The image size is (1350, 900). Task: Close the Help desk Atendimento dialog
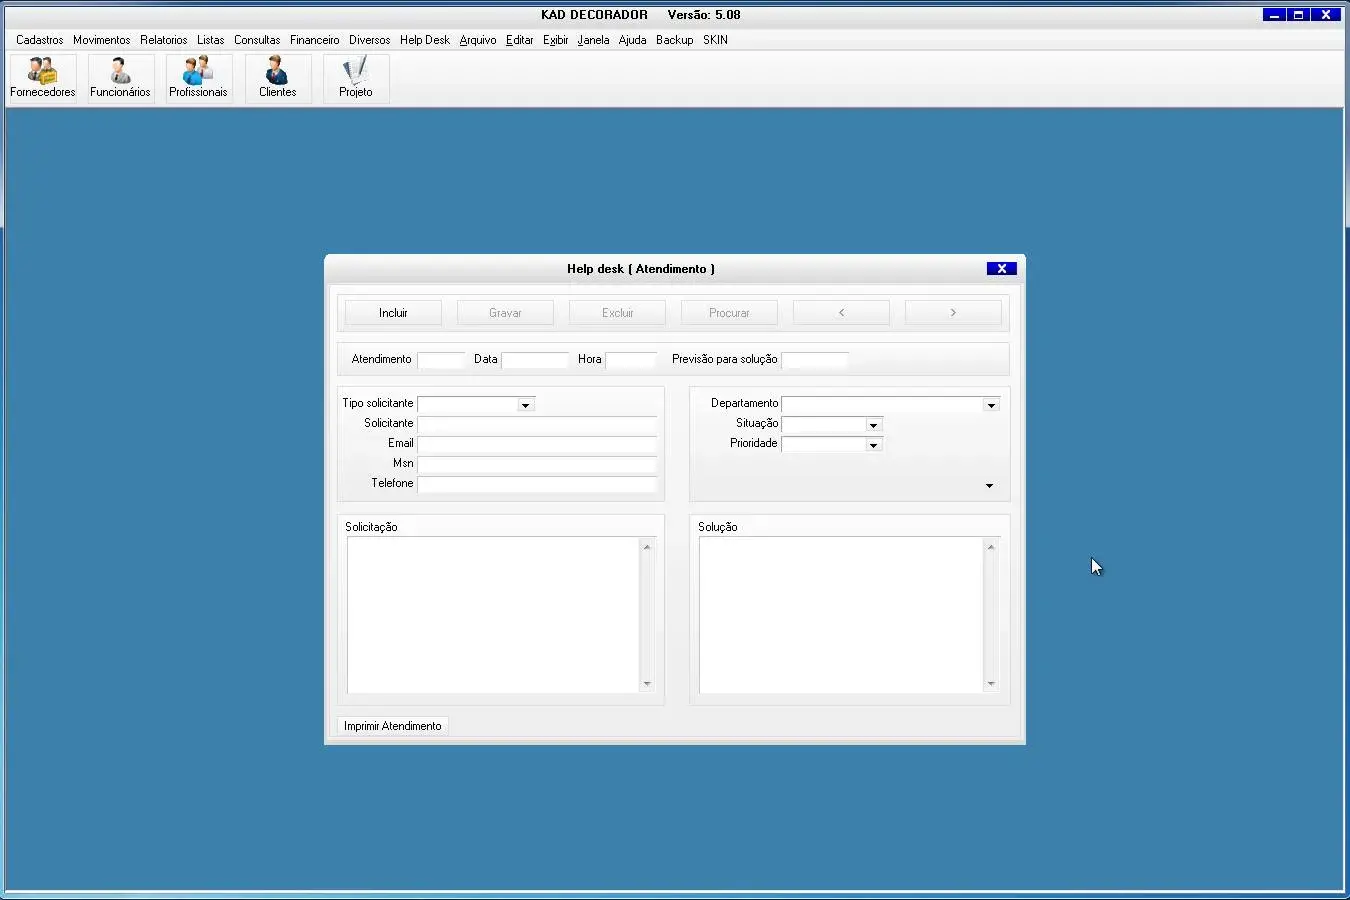click(x=1001, y=269)
